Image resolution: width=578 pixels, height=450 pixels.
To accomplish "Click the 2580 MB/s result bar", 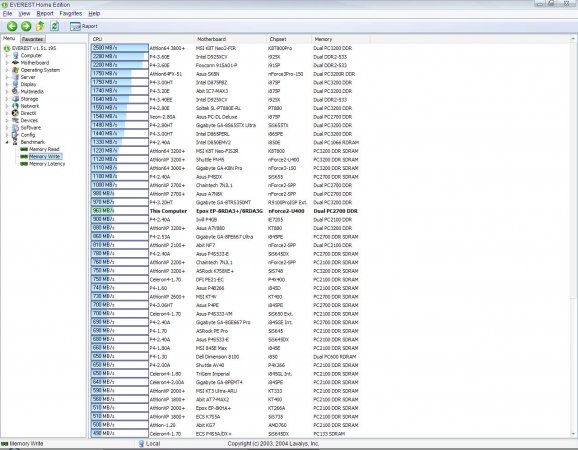I will pos(120,48).
